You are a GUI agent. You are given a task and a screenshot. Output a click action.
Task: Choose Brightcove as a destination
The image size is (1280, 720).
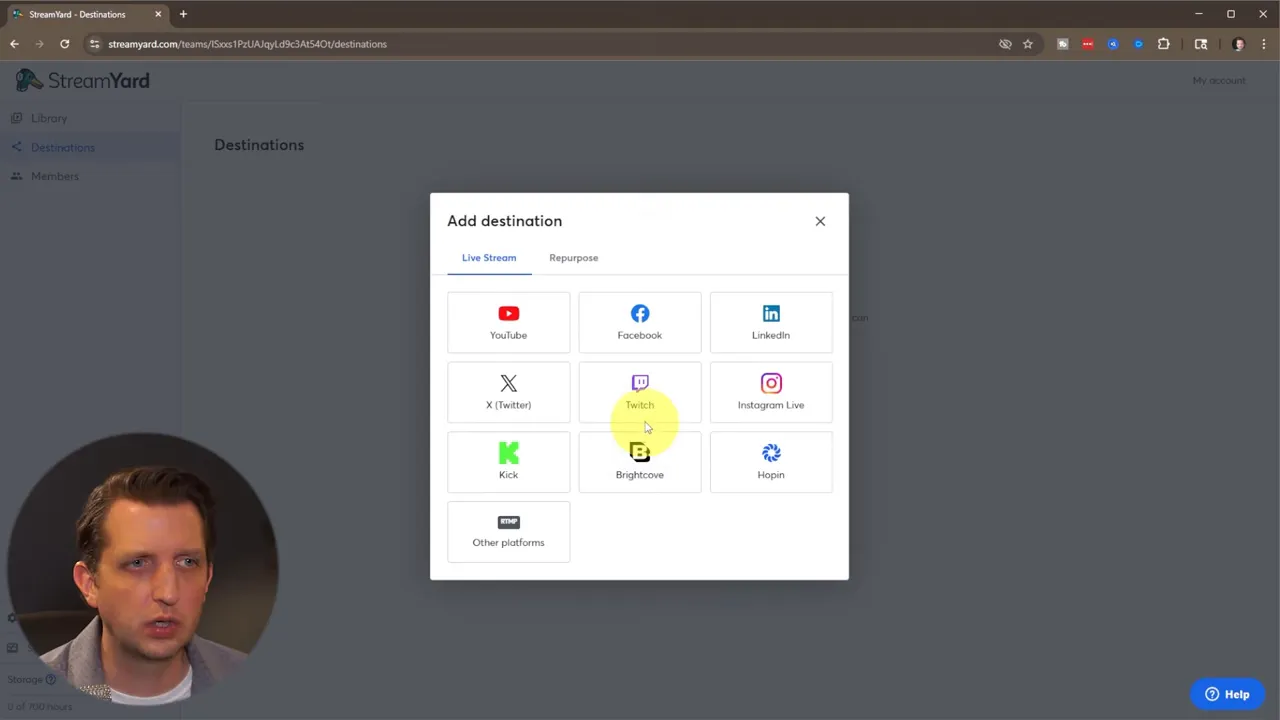[x=639, y=461]
